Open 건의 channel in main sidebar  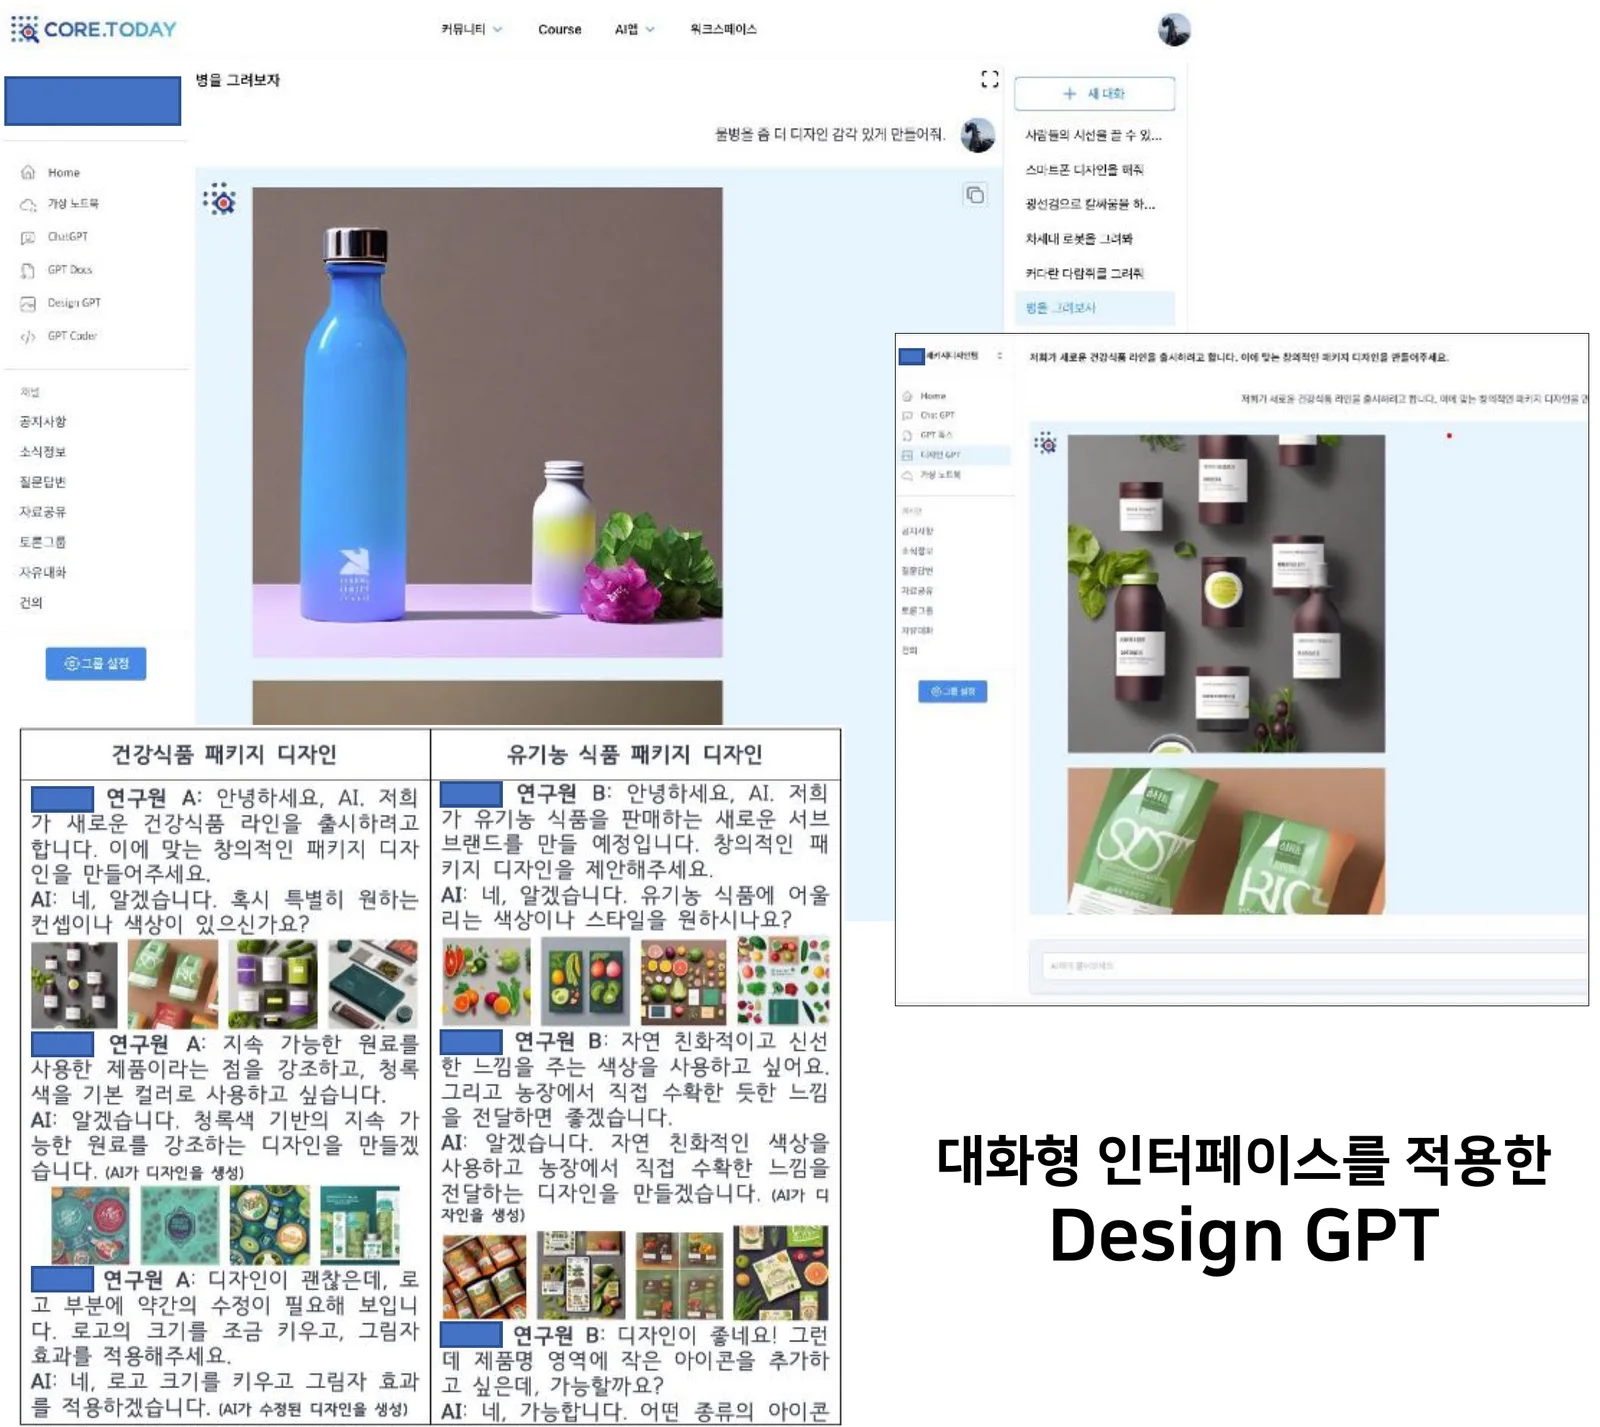point(31,602)
